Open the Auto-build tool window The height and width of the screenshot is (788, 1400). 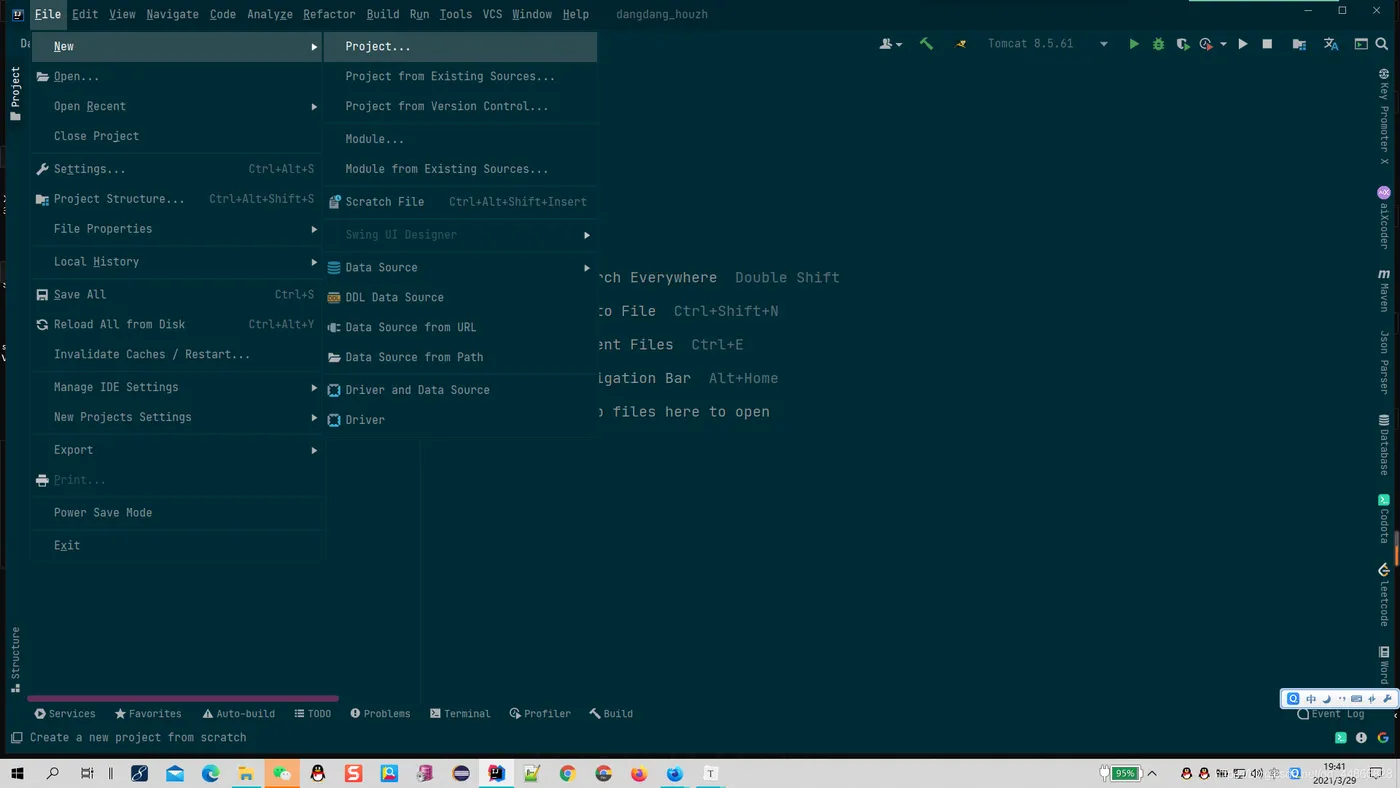point(238,714)
